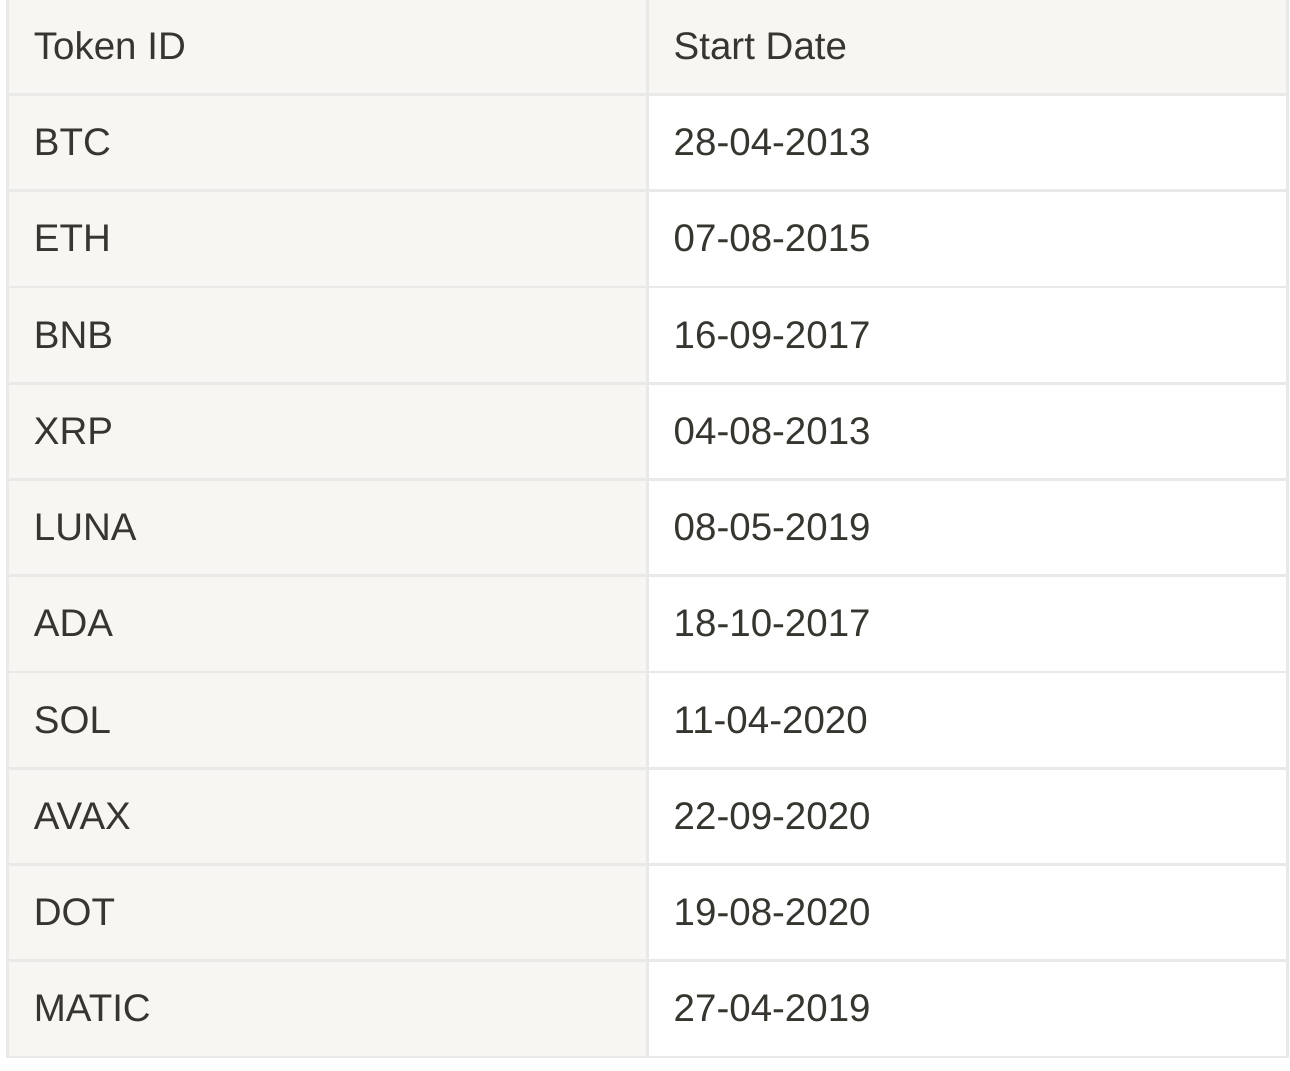Screen dimensions: 1290x1071
Task: Select the BNB token cell
Action: (327, 335)
